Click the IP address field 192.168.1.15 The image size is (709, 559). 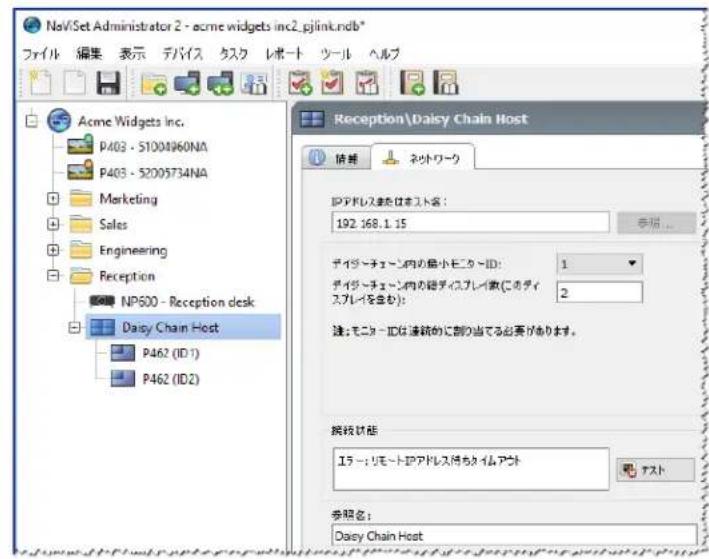coord(470,223)
